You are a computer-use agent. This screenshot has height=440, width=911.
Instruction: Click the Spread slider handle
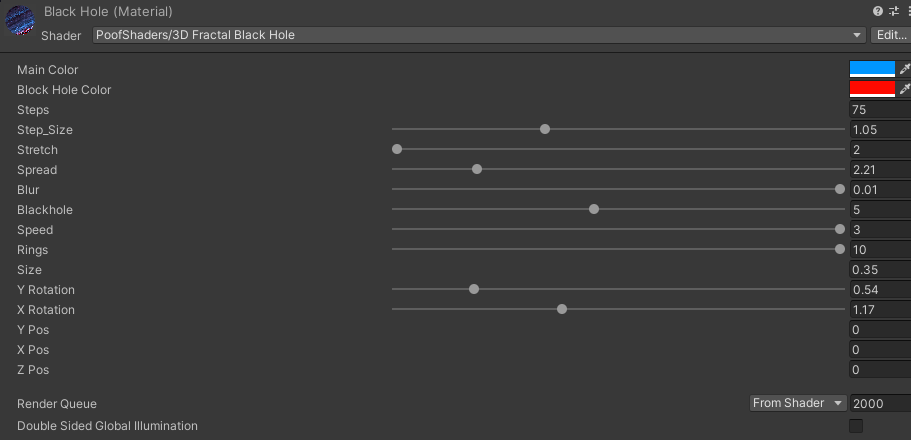click(477, 169)
